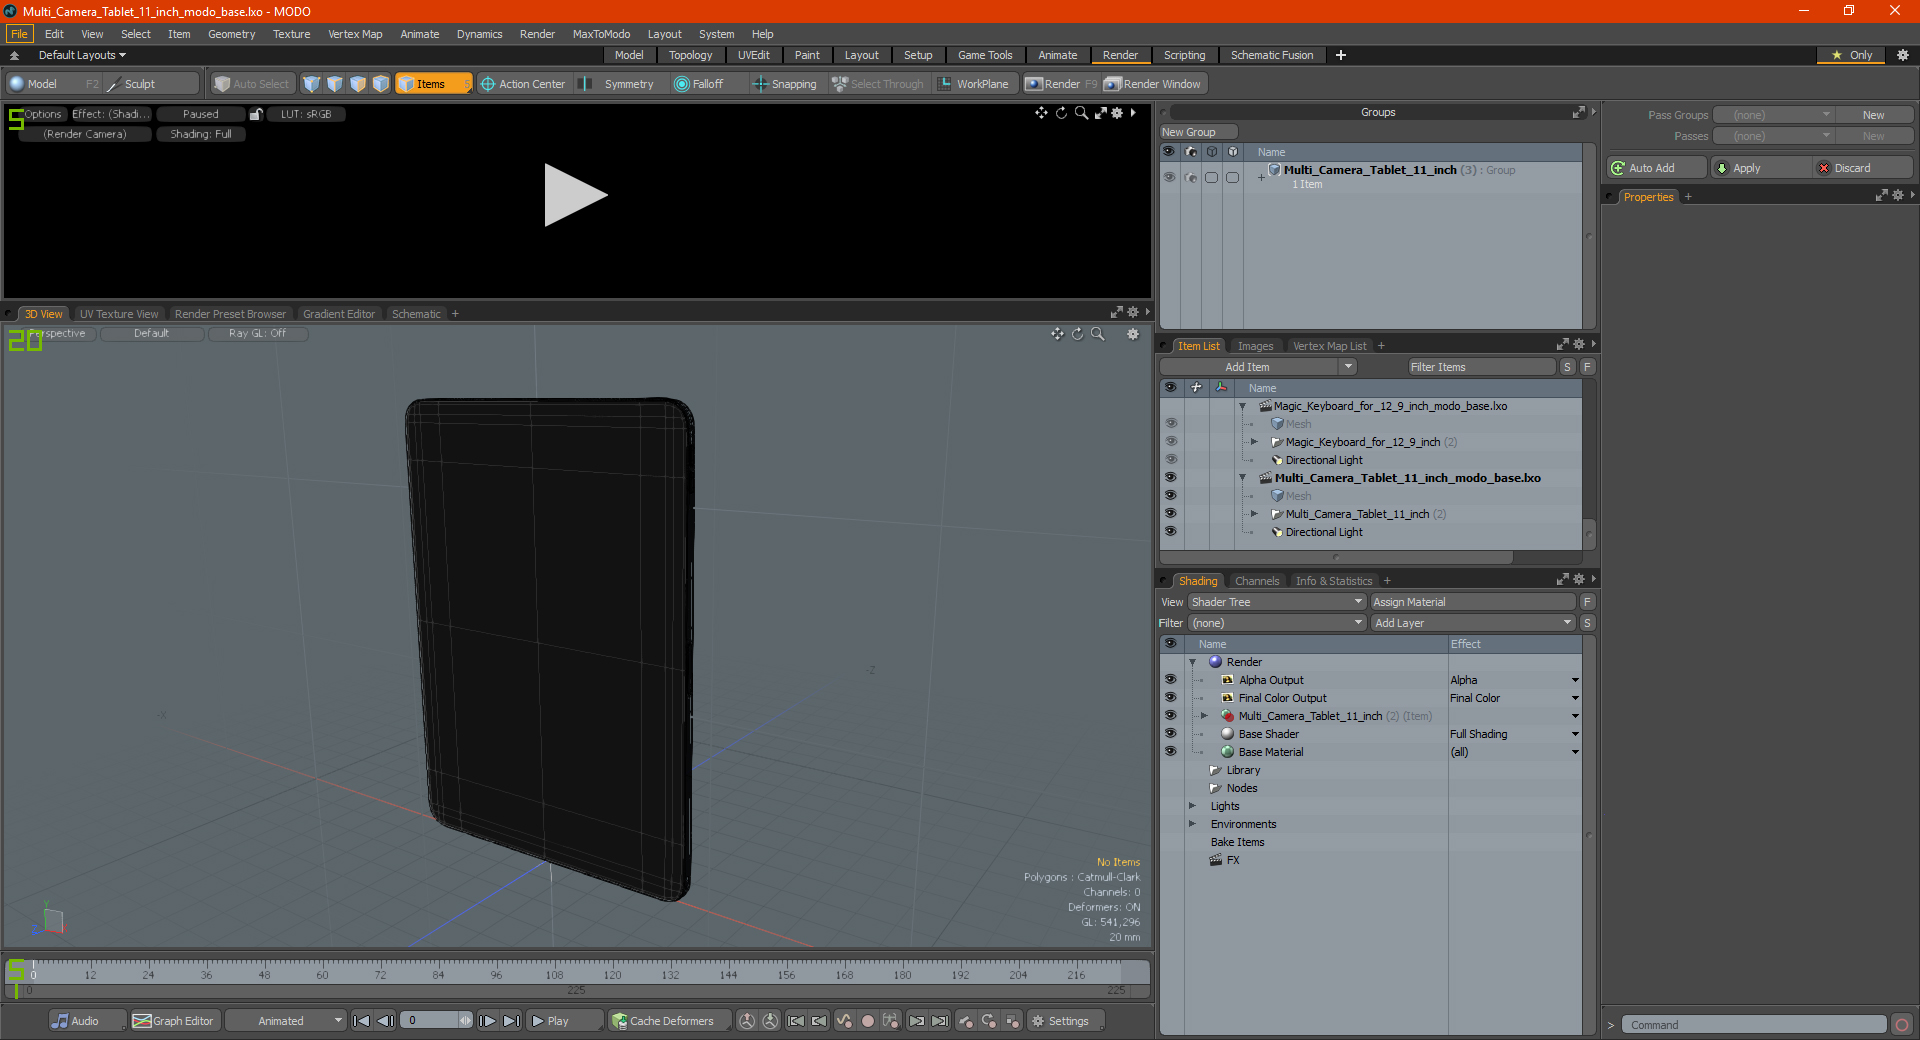Enable the Snapping tool
1920x1040 pixels.
(784, 84)
